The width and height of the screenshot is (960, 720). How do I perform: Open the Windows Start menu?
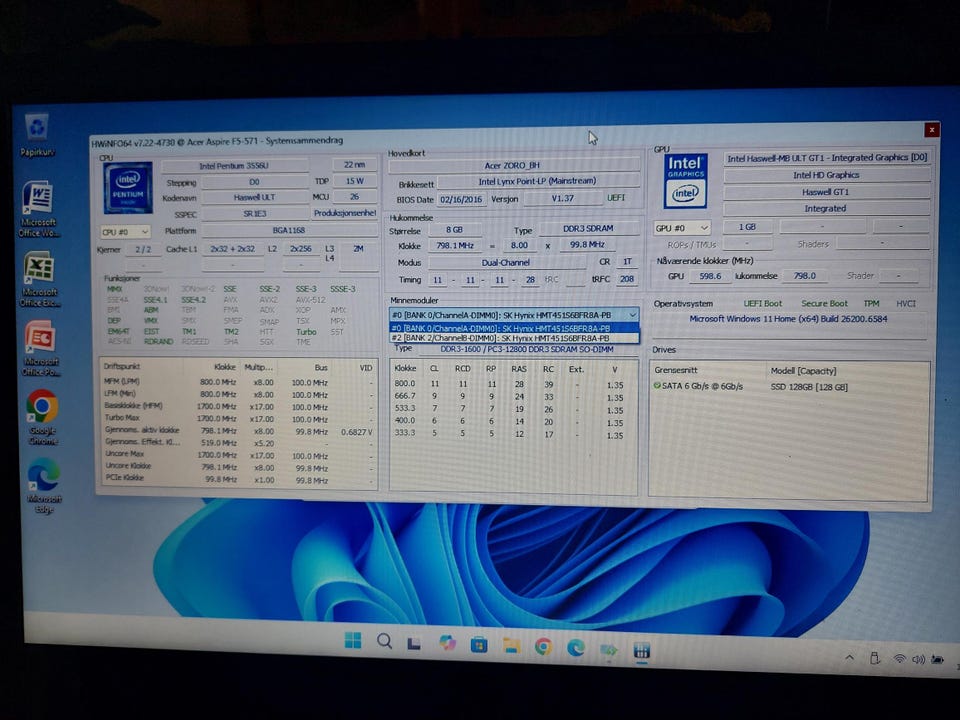[x=353, y=640]
